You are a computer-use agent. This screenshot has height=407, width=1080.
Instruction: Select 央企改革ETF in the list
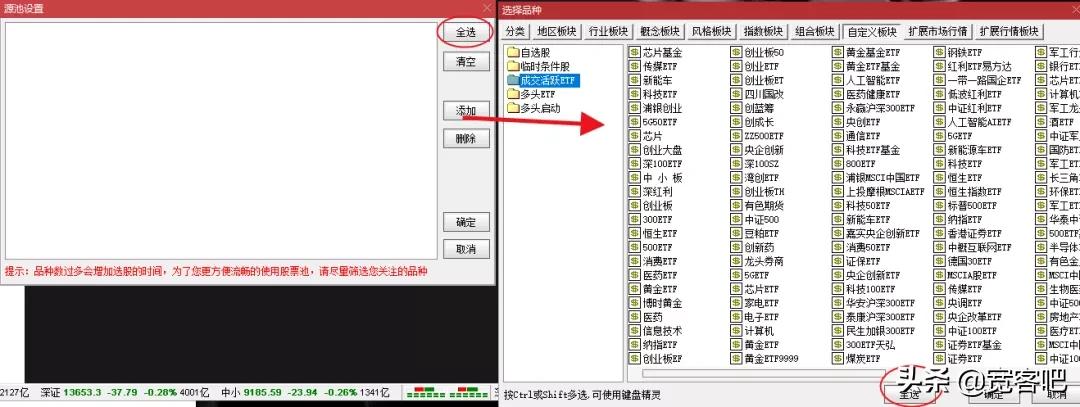[x=975, y=317]
